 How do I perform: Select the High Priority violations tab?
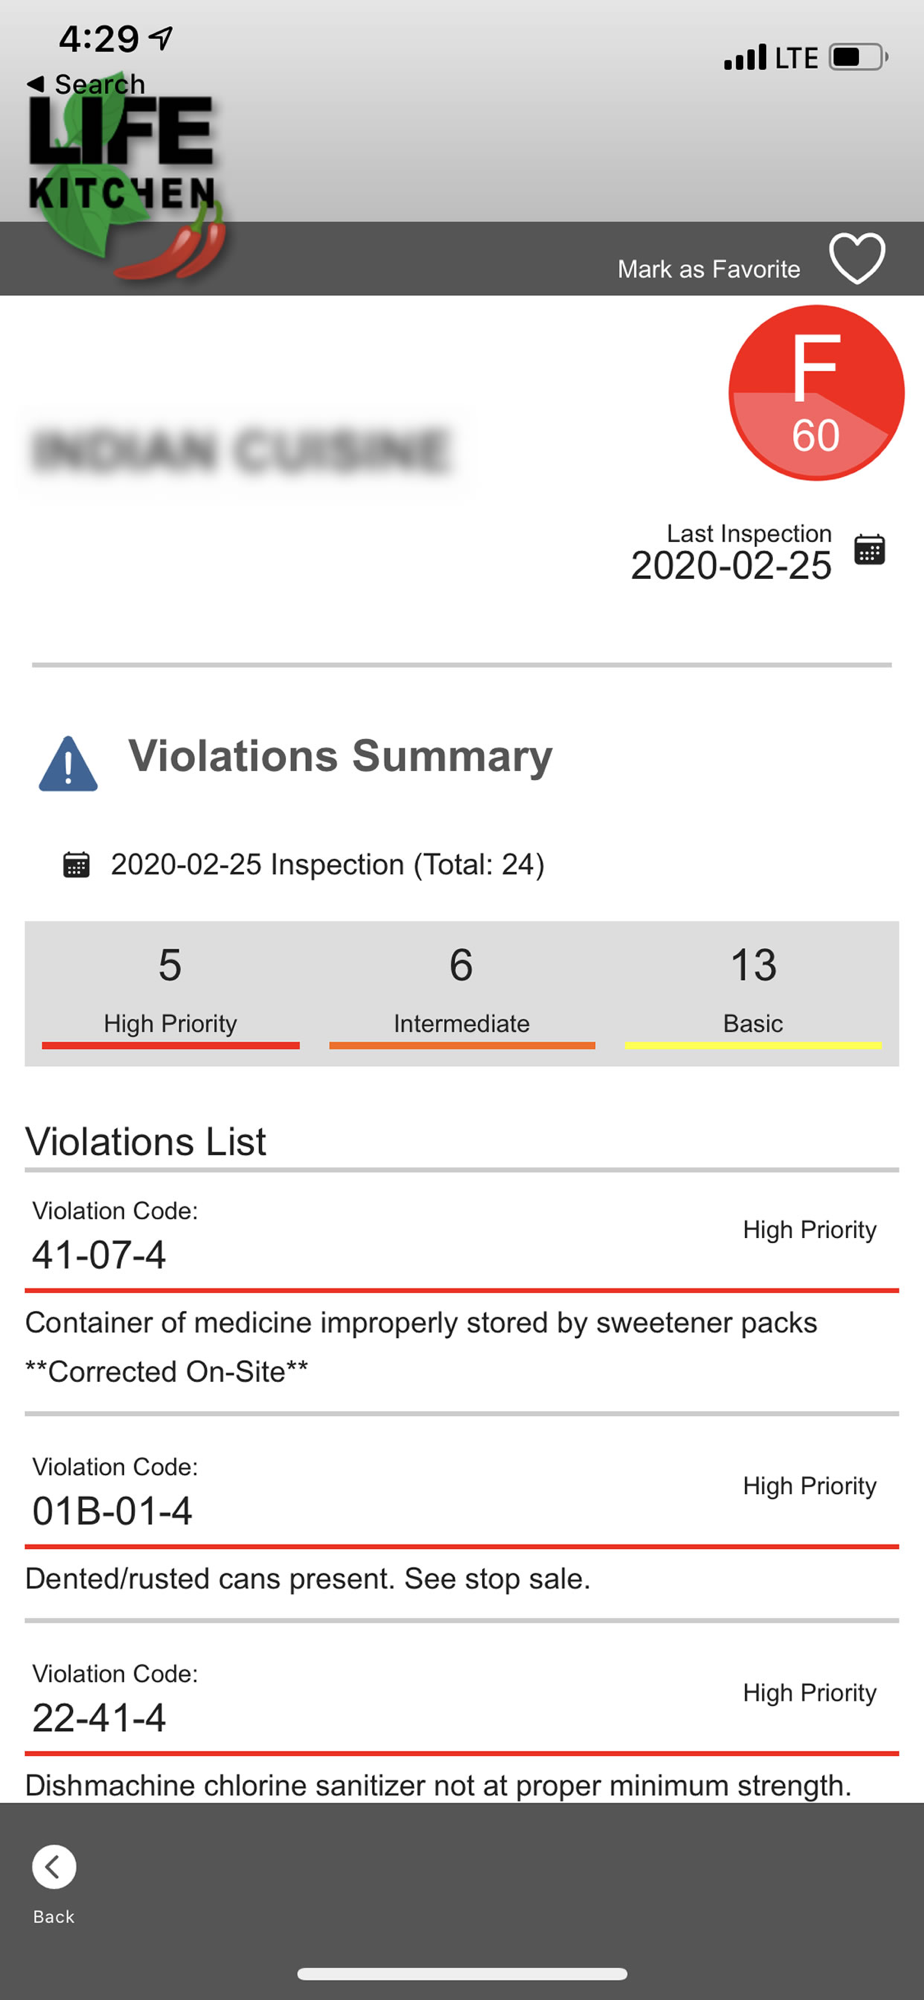click(170, 993)
